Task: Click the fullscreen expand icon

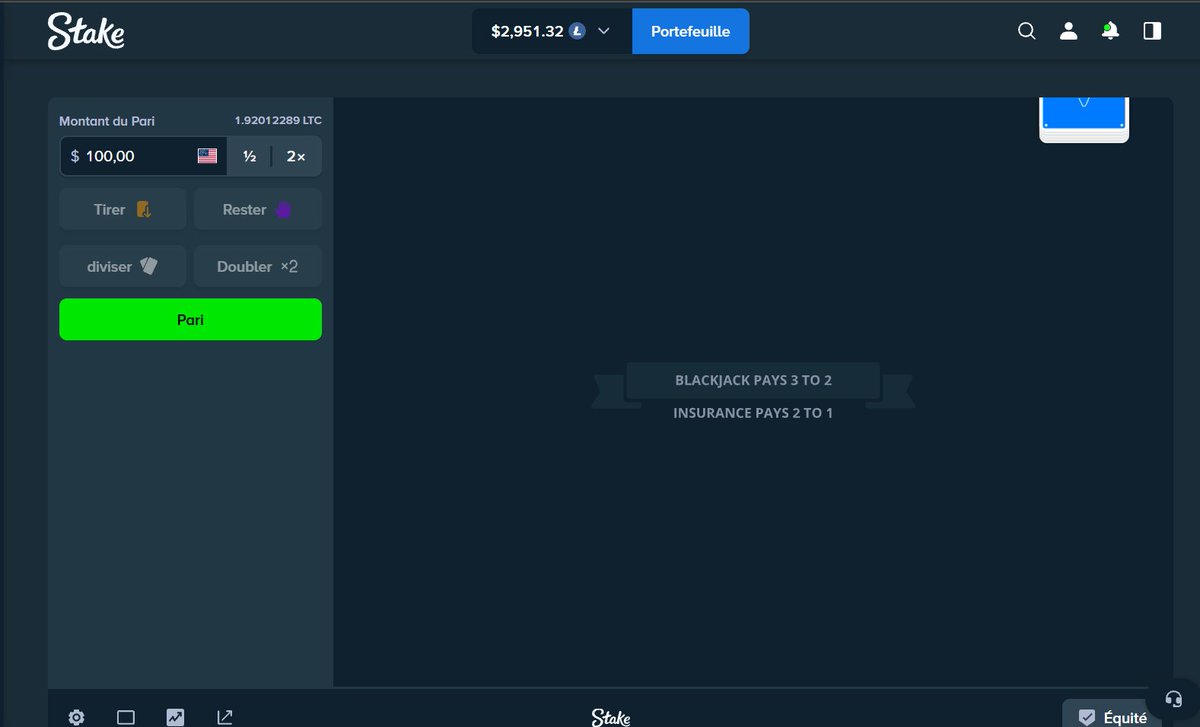Action: click(x=224, y=717)
